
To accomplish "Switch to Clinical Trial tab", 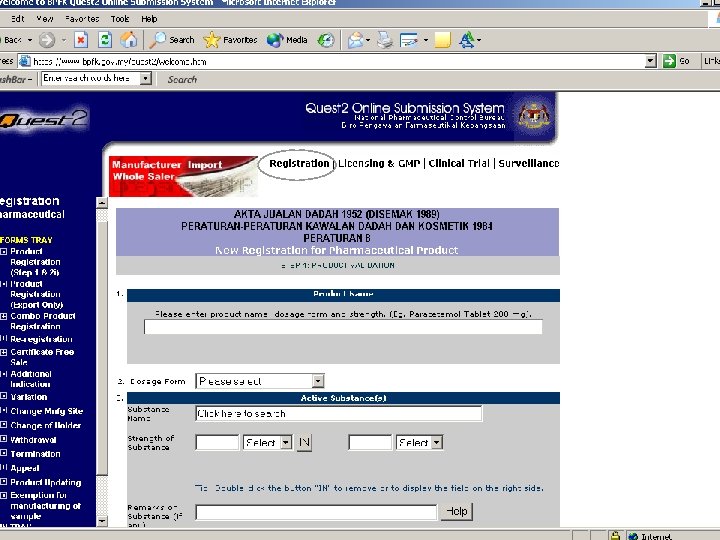I will coord(459,163).
